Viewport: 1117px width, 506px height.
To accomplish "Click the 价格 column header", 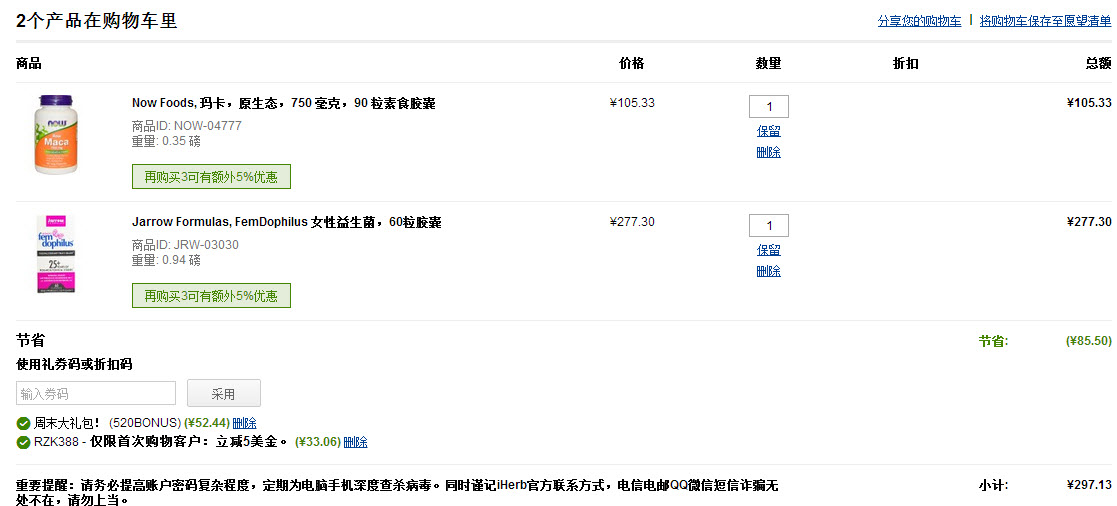I will 631,63.
